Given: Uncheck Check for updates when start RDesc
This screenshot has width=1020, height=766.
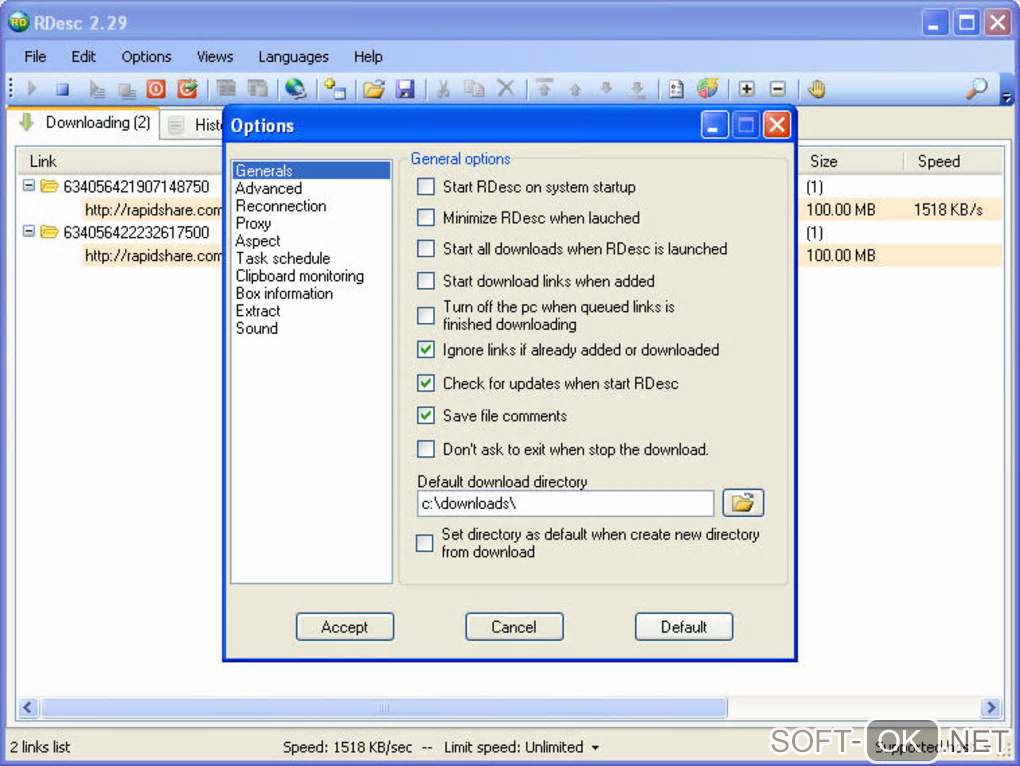Looking at the screenshot, I should (426, 383).
